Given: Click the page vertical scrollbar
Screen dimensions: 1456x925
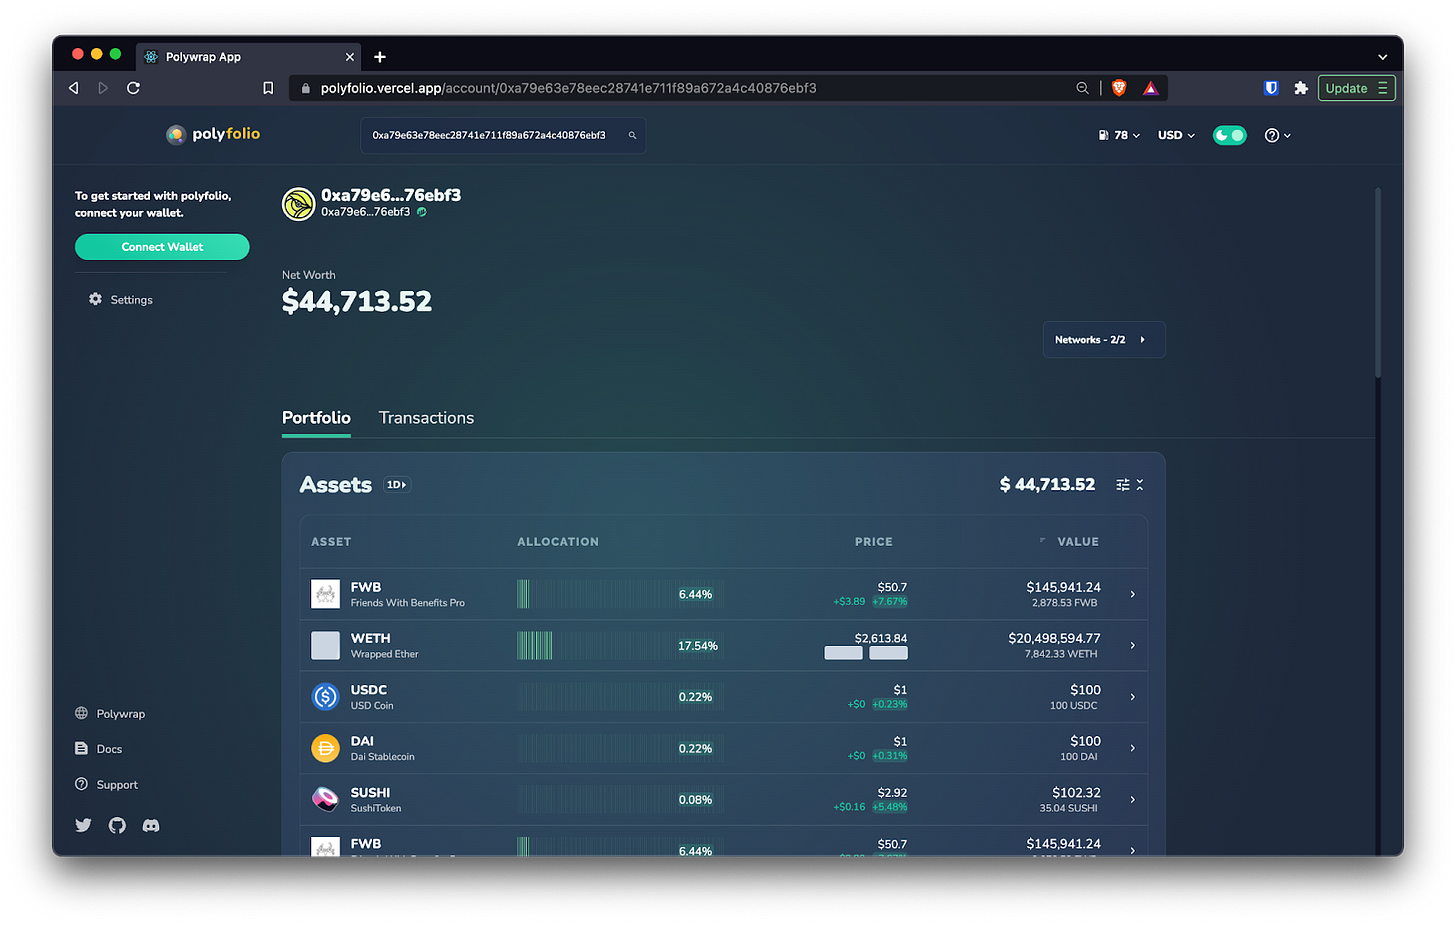Looking at the screenshot, I should (1378, 283).
